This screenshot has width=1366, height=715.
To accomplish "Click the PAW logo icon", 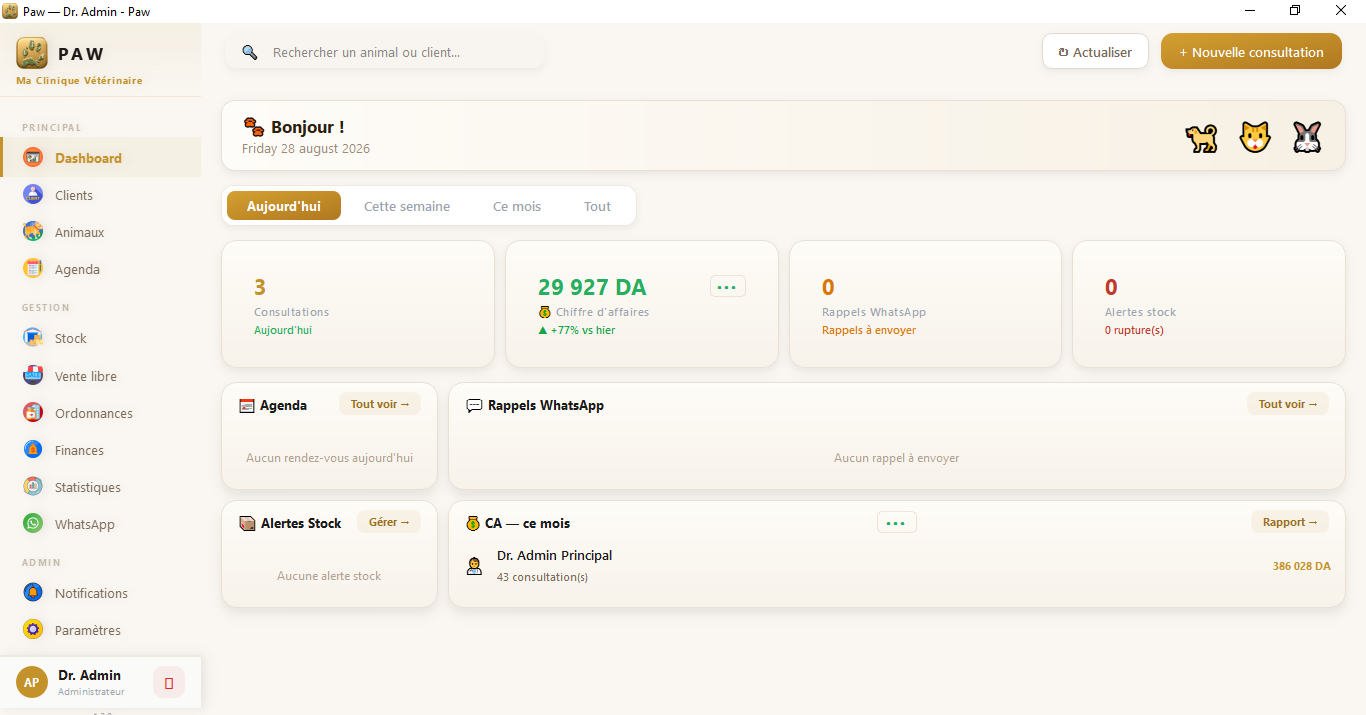I will click(x=32, y=53).
